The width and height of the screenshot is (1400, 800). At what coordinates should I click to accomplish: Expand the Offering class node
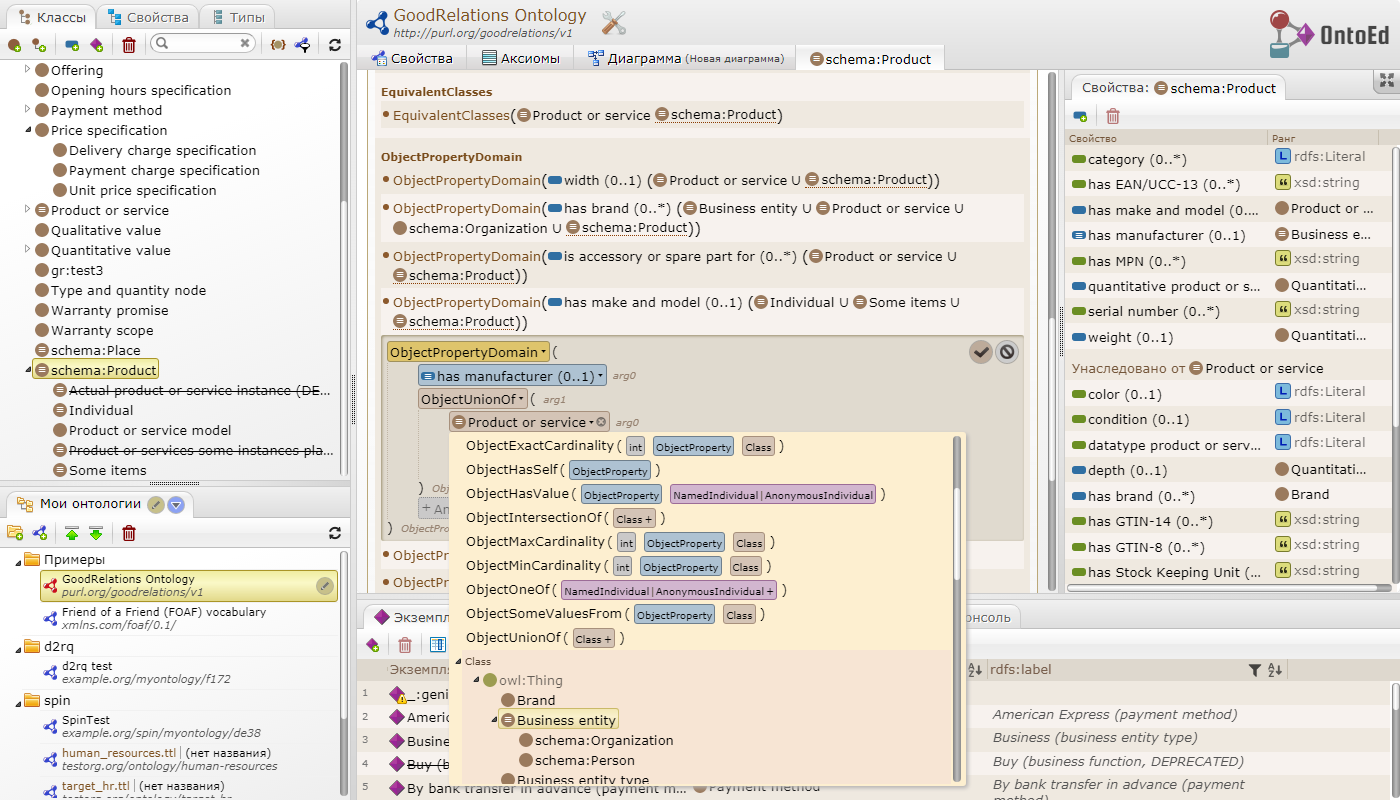(27, 70)
